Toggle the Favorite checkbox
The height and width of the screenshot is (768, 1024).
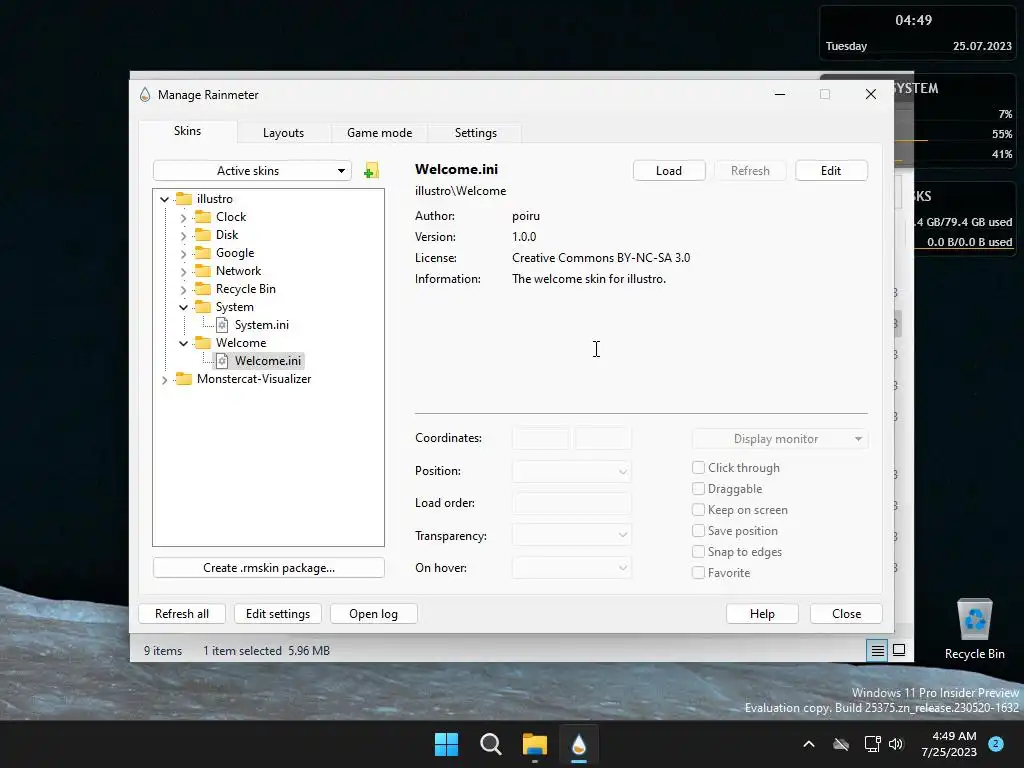pyautogui.click(x=698, y=573)
